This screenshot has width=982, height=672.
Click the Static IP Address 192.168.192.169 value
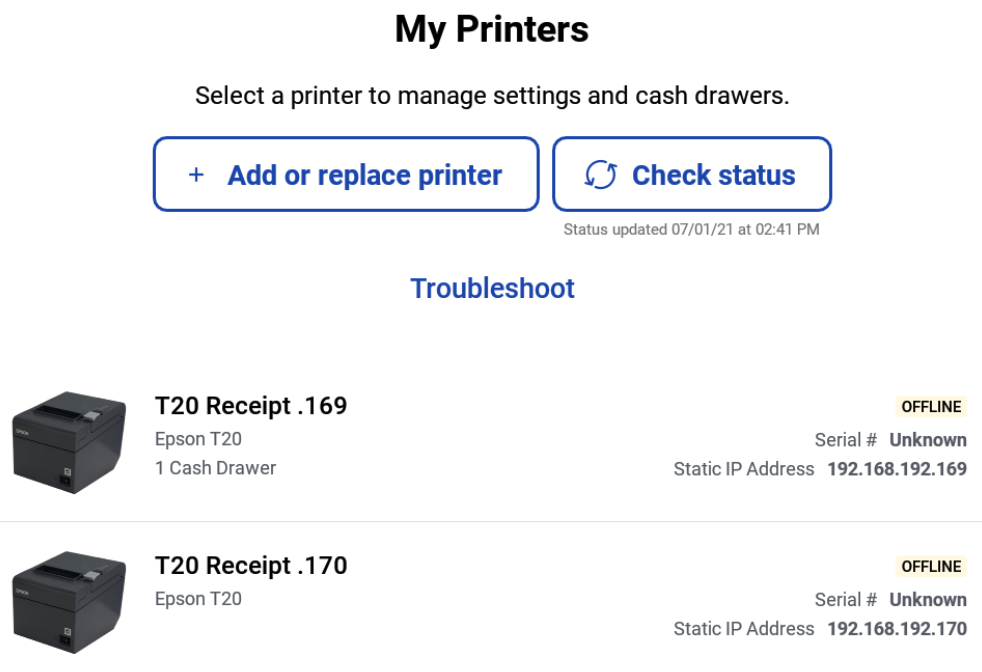pos(896,468)
